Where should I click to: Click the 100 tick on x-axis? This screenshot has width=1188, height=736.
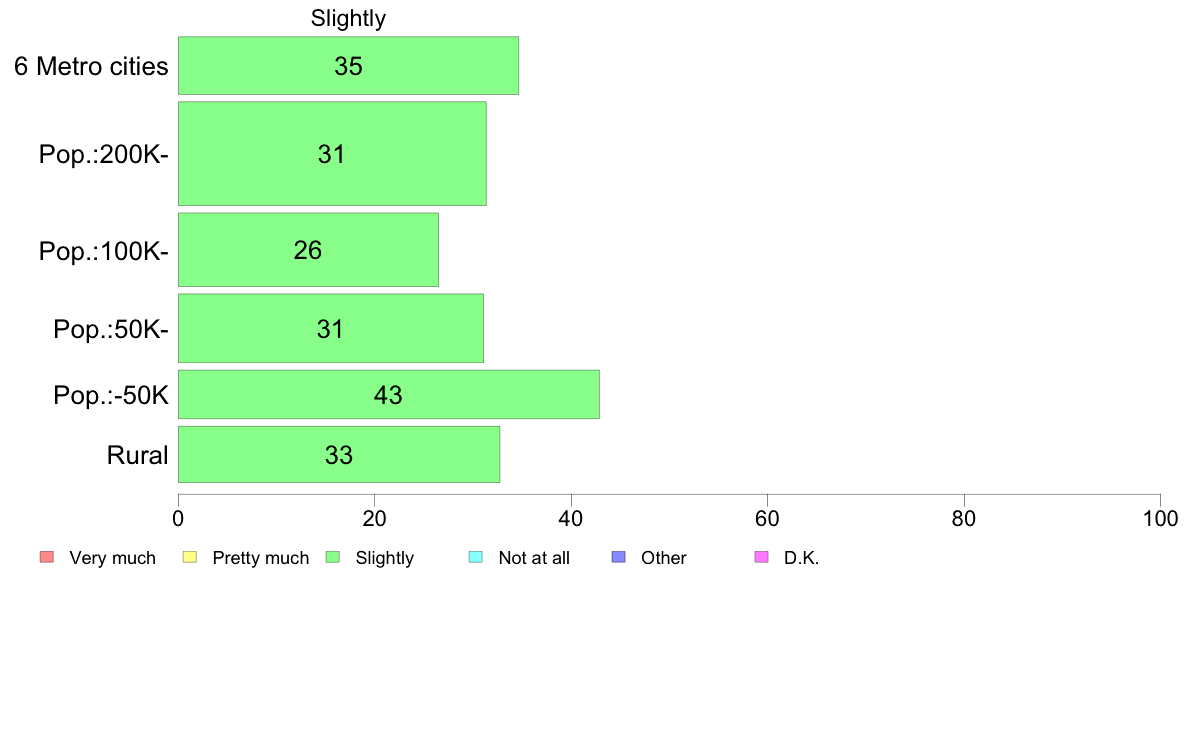(x=1160, y=518)
